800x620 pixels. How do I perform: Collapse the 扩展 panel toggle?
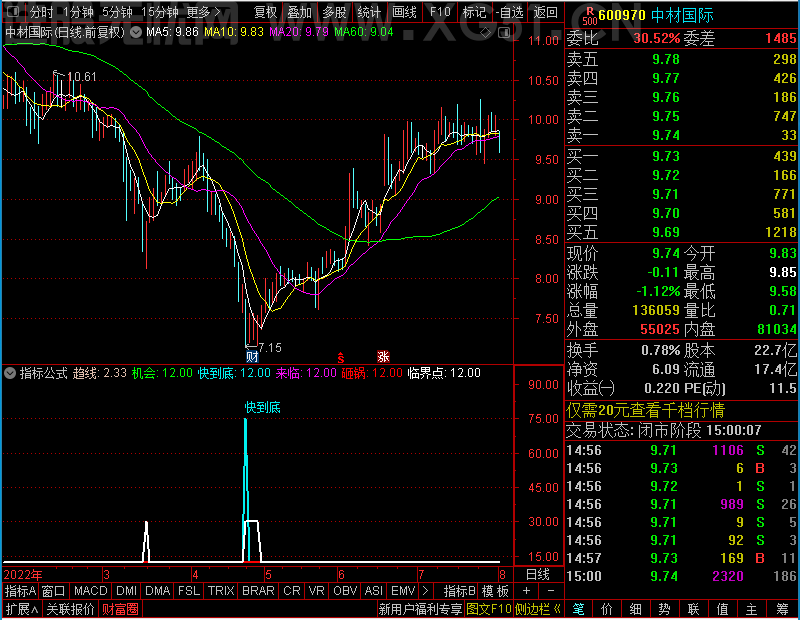(x=22, y=609)
